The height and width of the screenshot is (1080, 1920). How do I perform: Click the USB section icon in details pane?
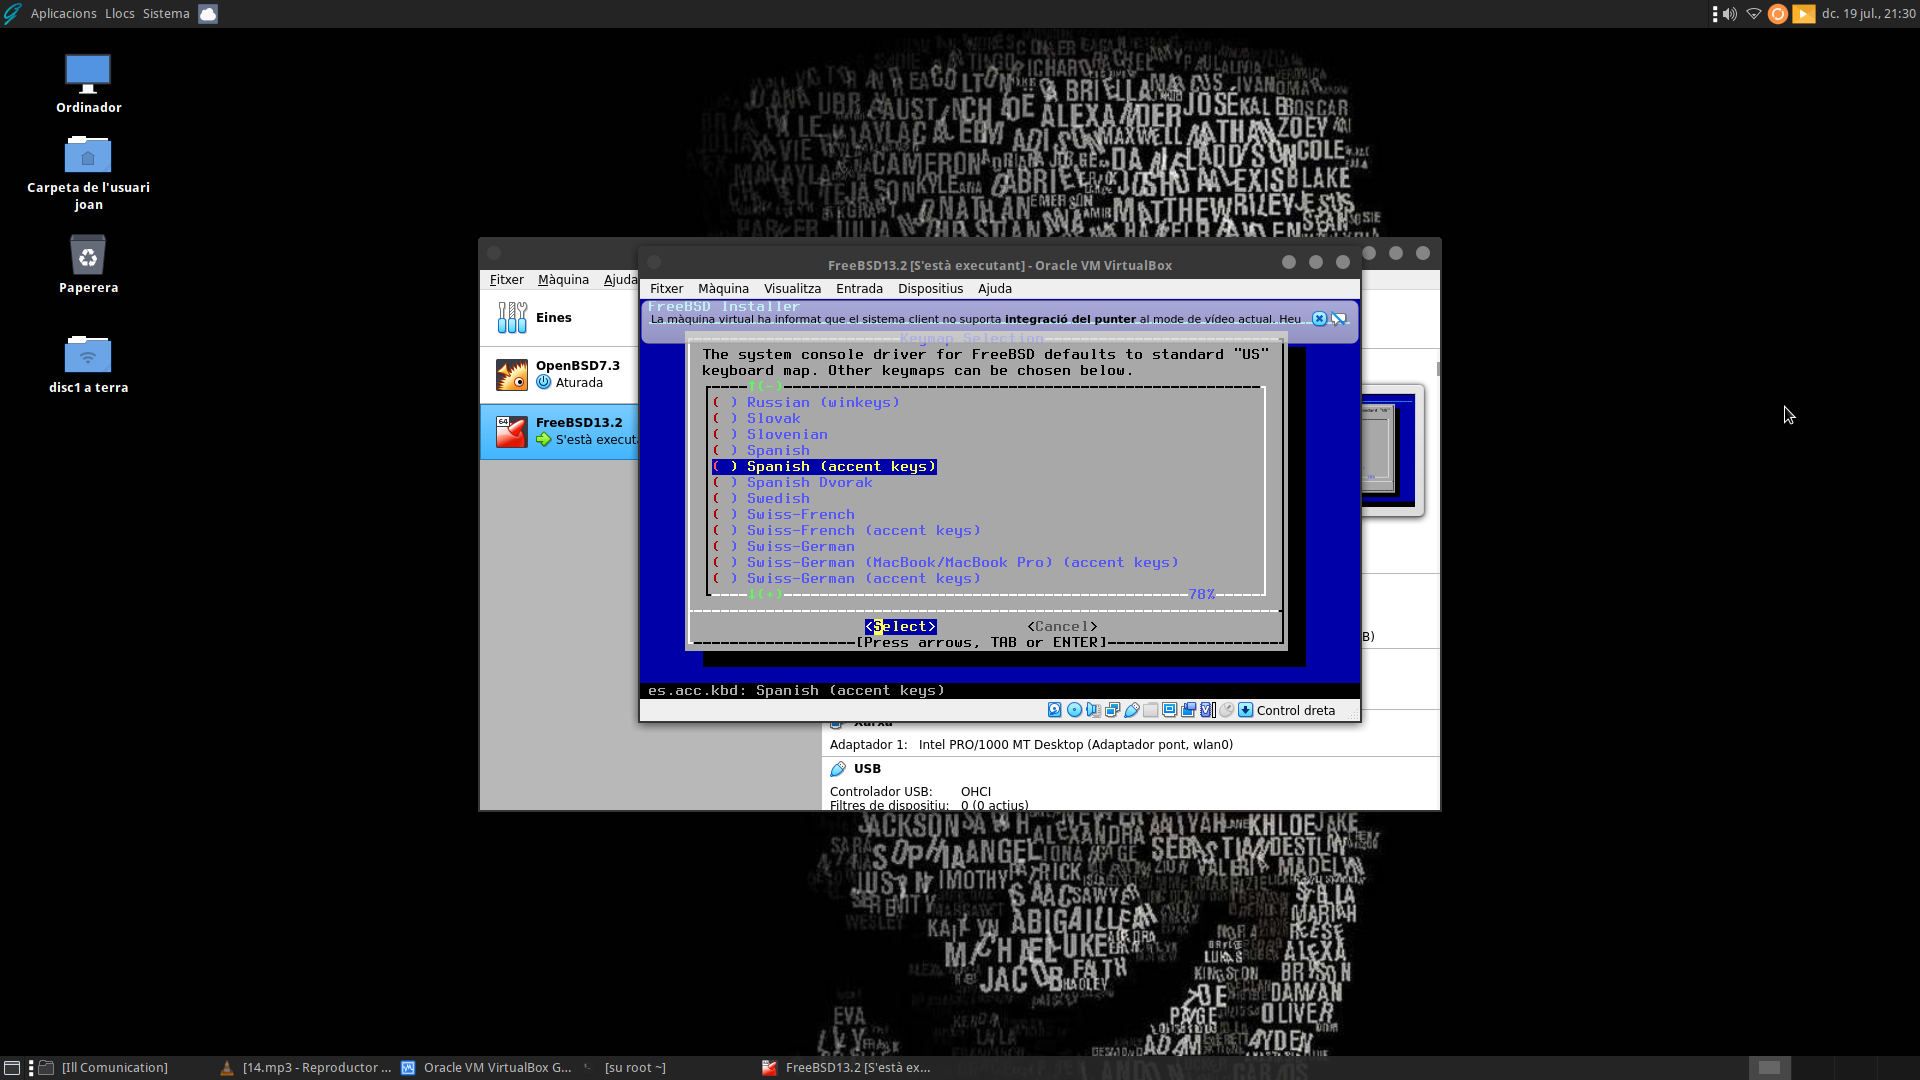838,769
